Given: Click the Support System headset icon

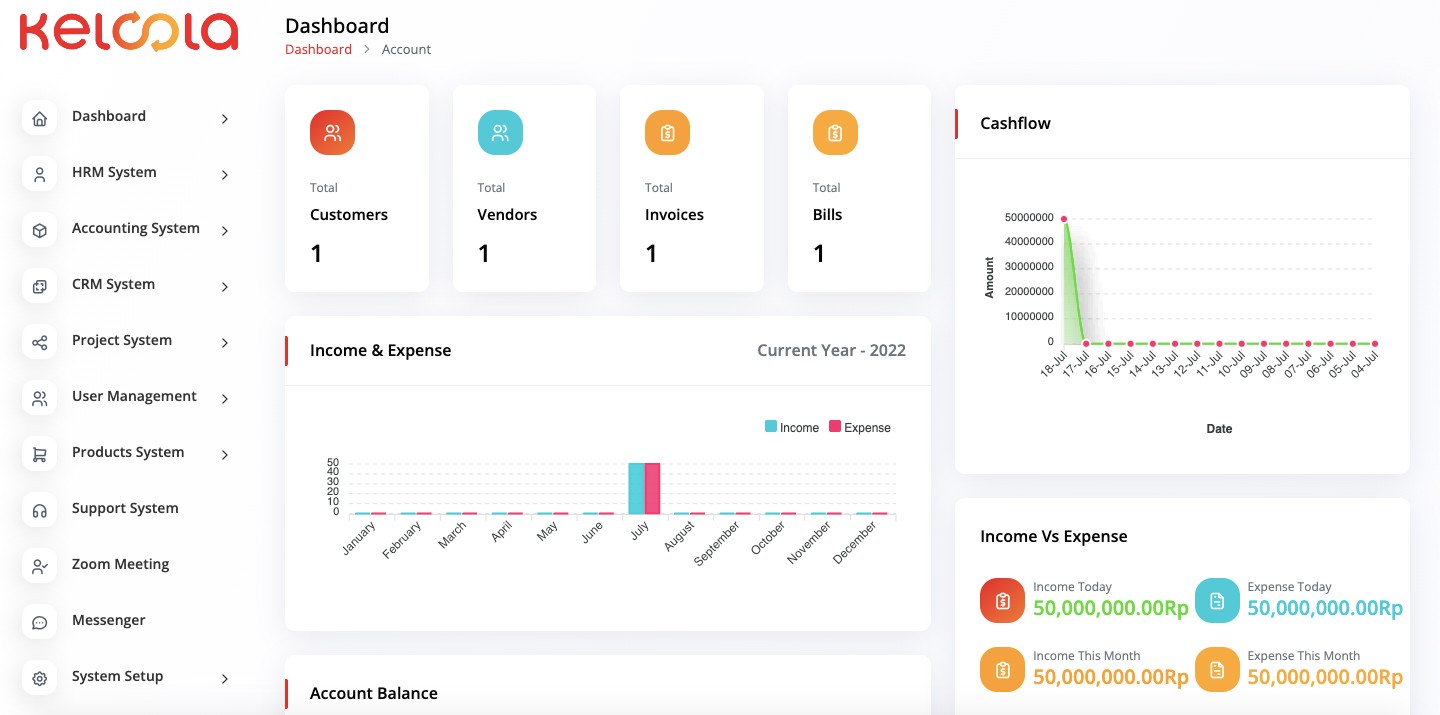Looking at the screenshot, I should [40, 511].
